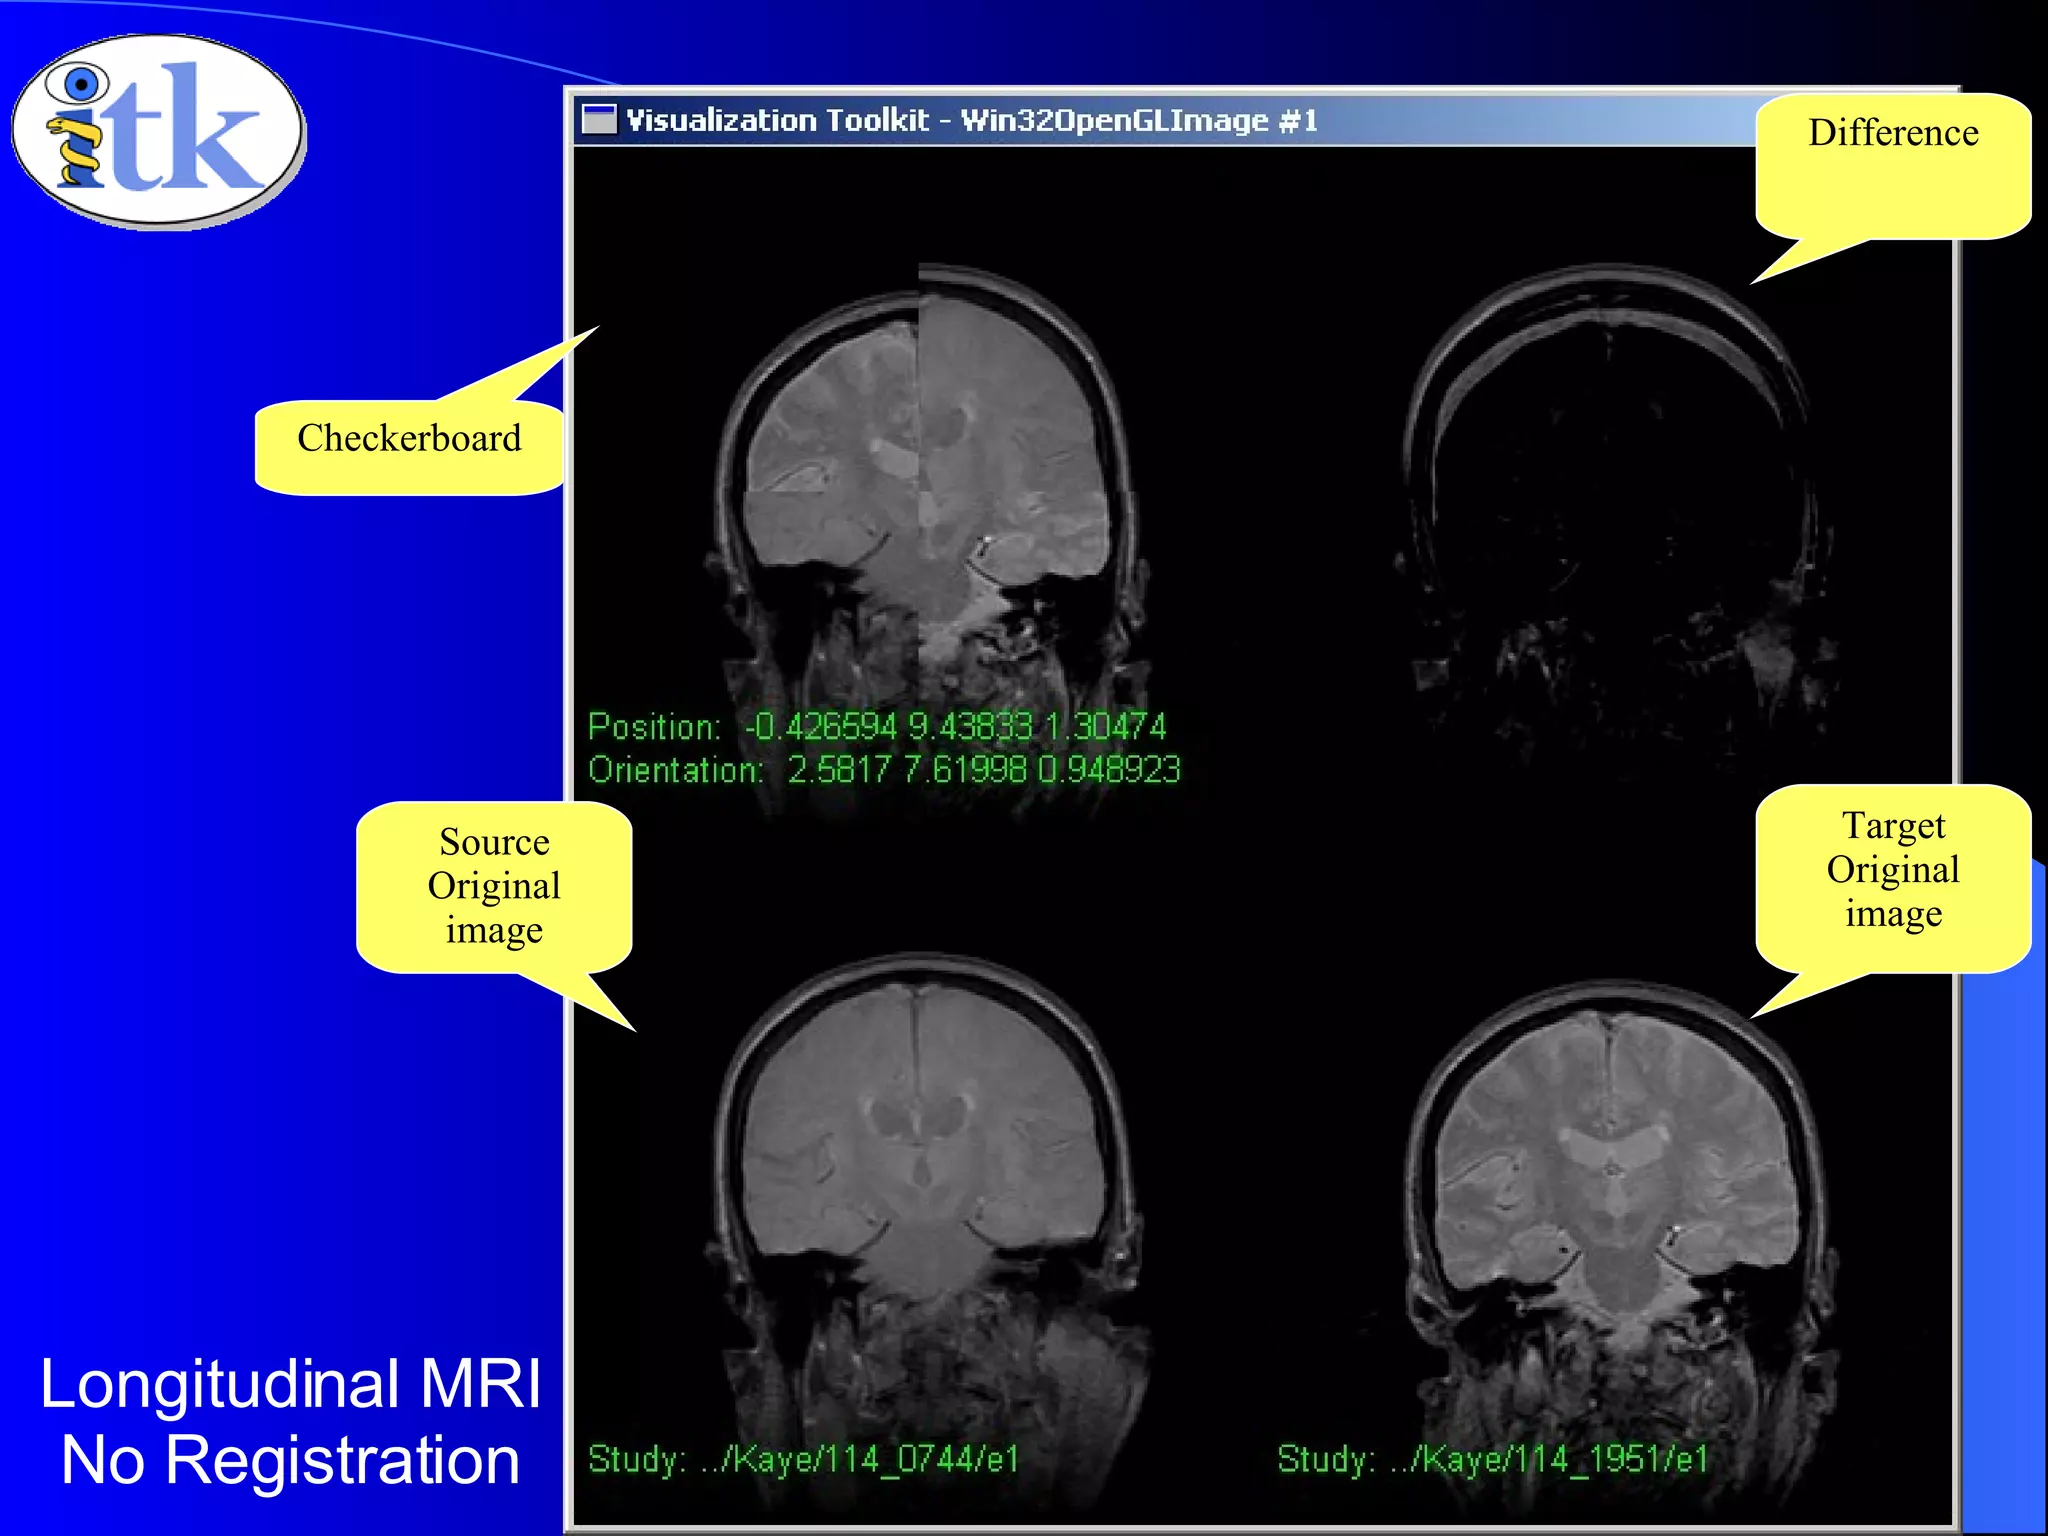Click the green Orientation readout text
This screenshot has width=2048, height=1536.
(x=884, y=770)
